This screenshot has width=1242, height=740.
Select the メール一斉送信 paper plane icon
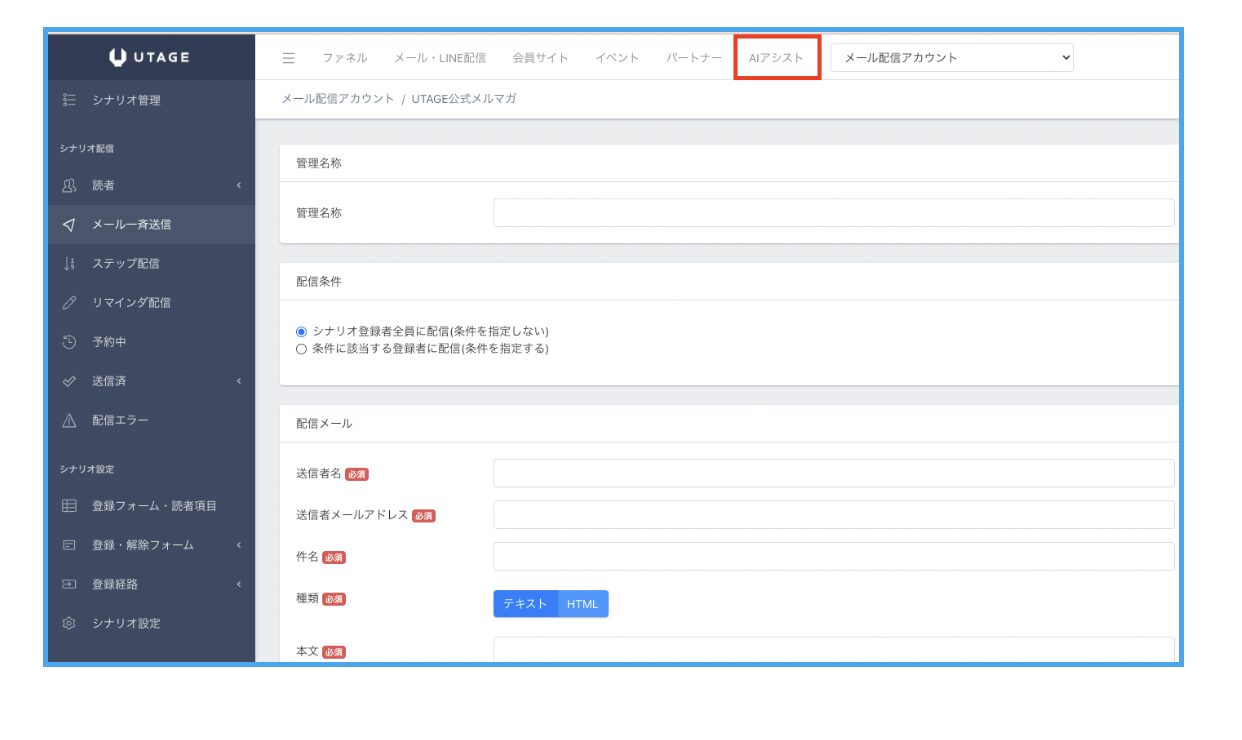(69, 225)
